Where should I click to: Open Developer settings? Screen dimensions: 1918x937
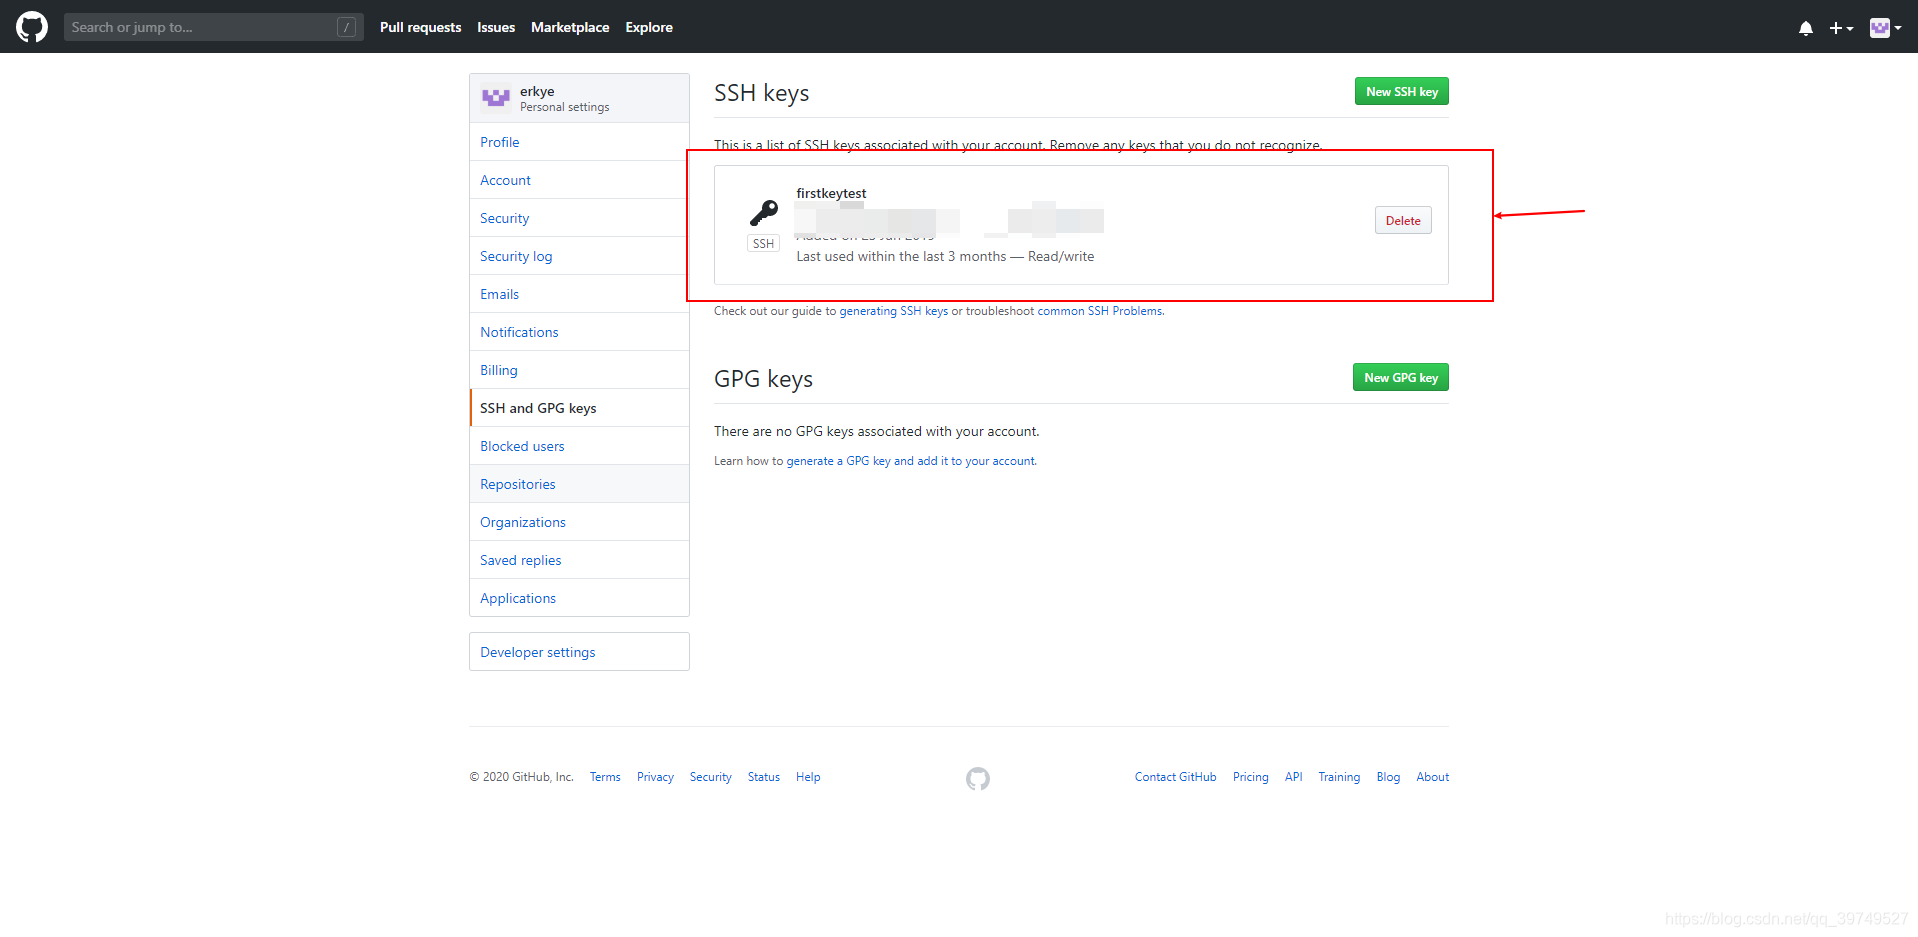pos(579,652)
